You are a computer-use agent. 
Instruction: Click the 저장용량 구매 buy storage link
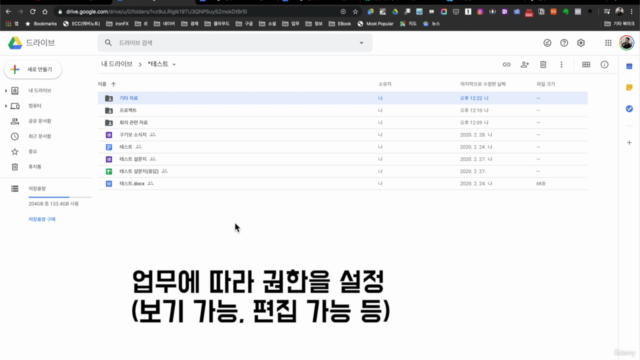(x=42, y=219)
